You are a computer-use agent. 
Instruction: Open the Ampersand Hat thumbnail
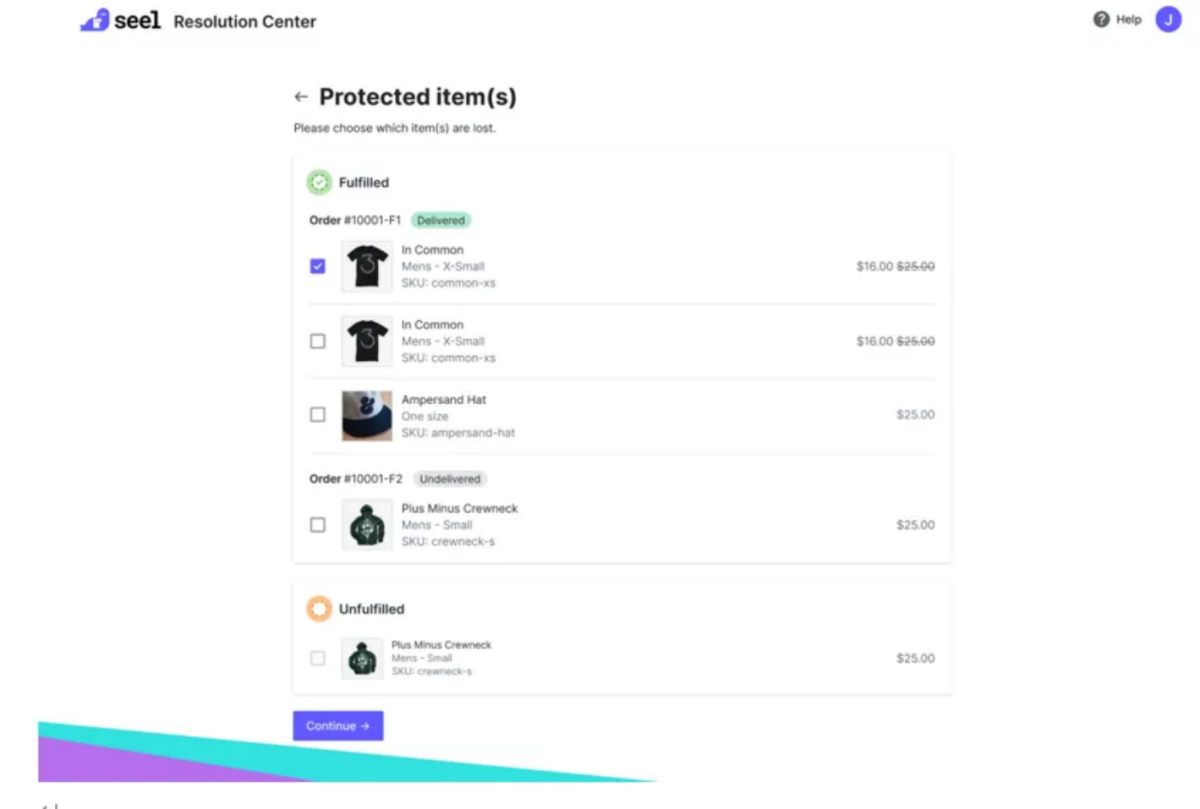[x=366, y=415]
